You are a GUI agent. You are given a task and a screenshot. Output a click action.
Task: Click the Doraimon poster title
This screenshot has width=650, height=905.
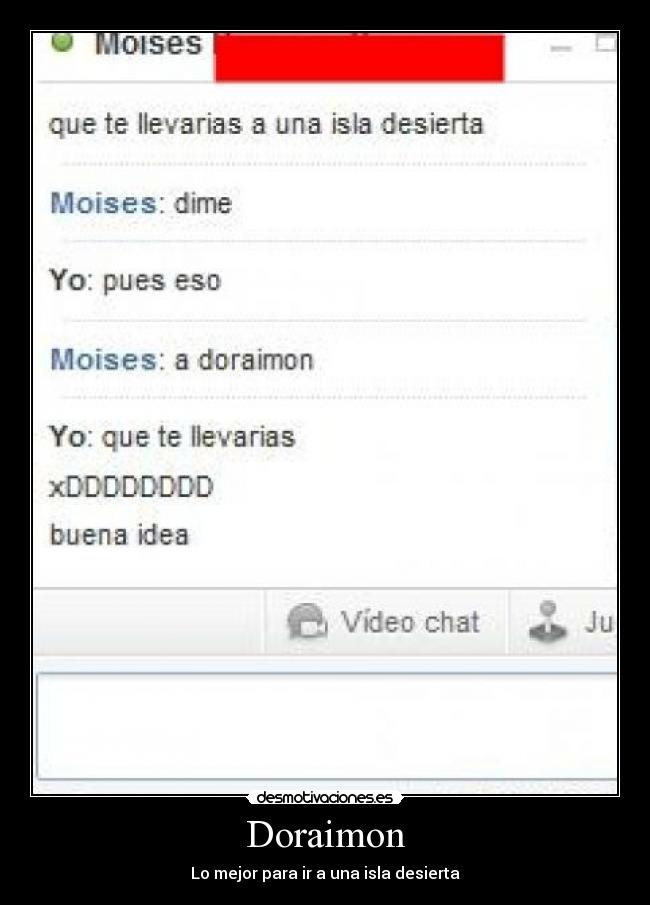pos(326,835)
